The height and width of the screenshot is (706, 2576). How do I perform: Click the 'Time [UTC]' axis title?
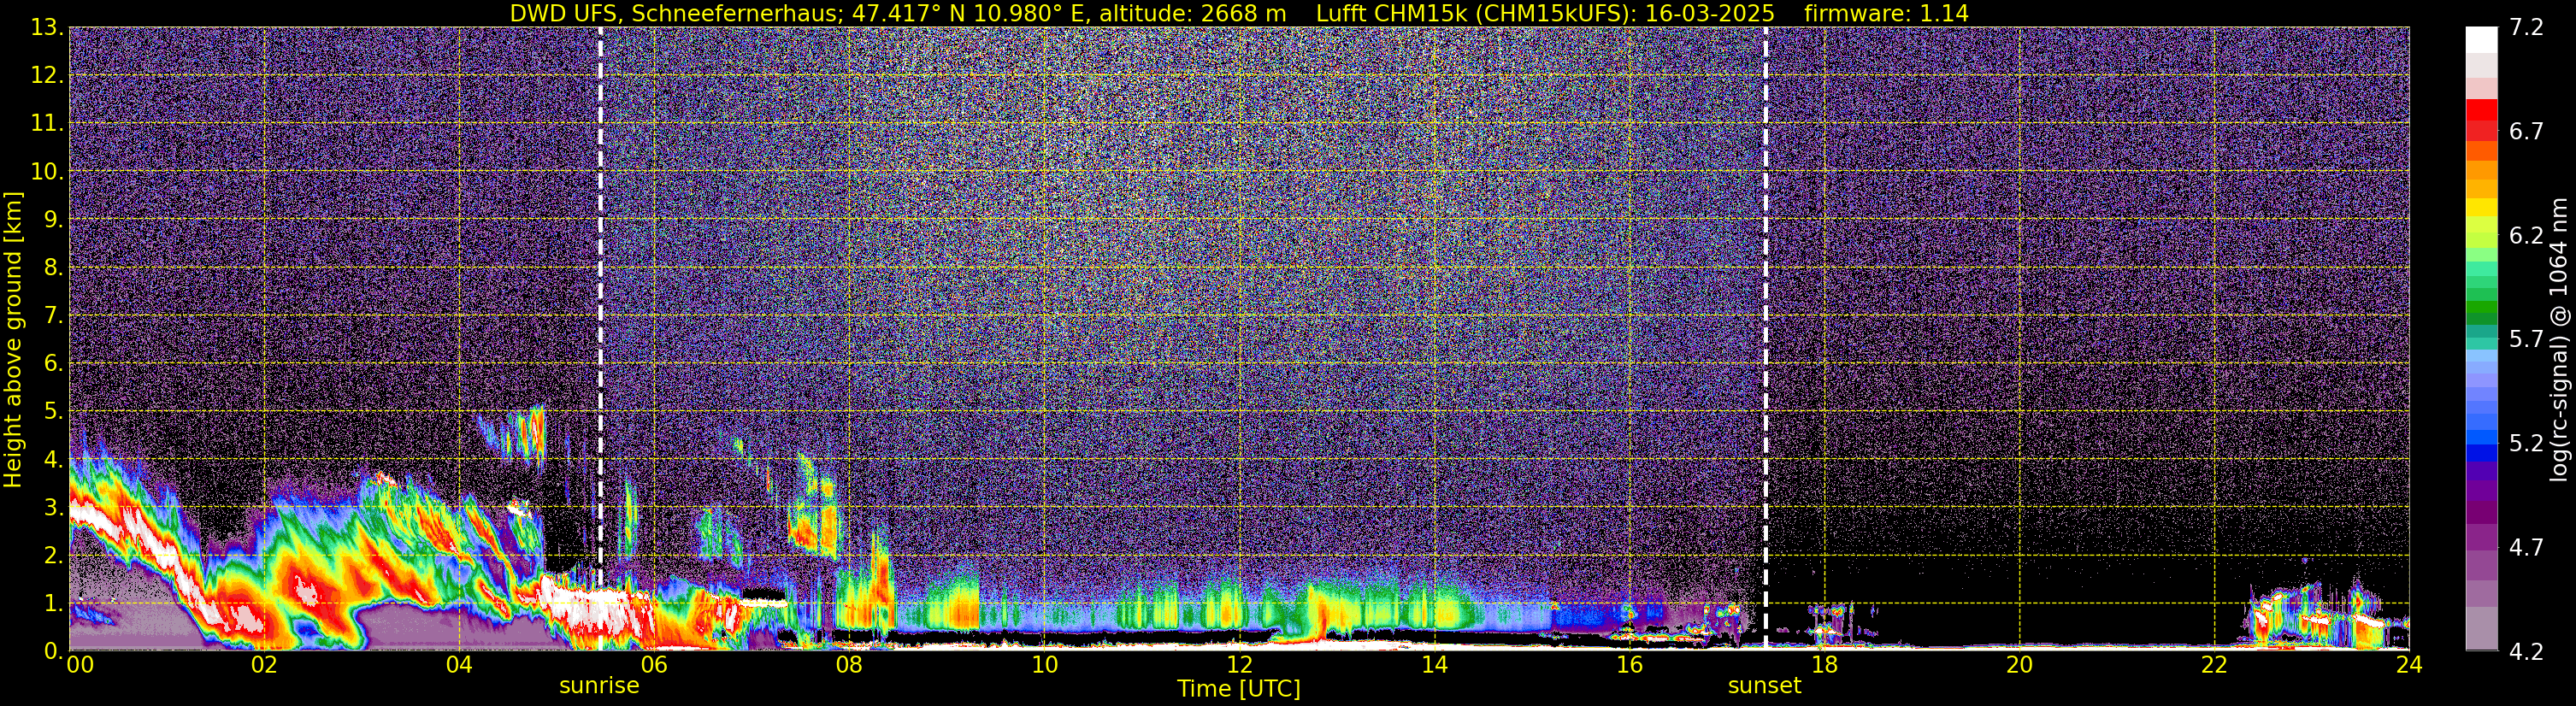click(x=1239, y=689)
